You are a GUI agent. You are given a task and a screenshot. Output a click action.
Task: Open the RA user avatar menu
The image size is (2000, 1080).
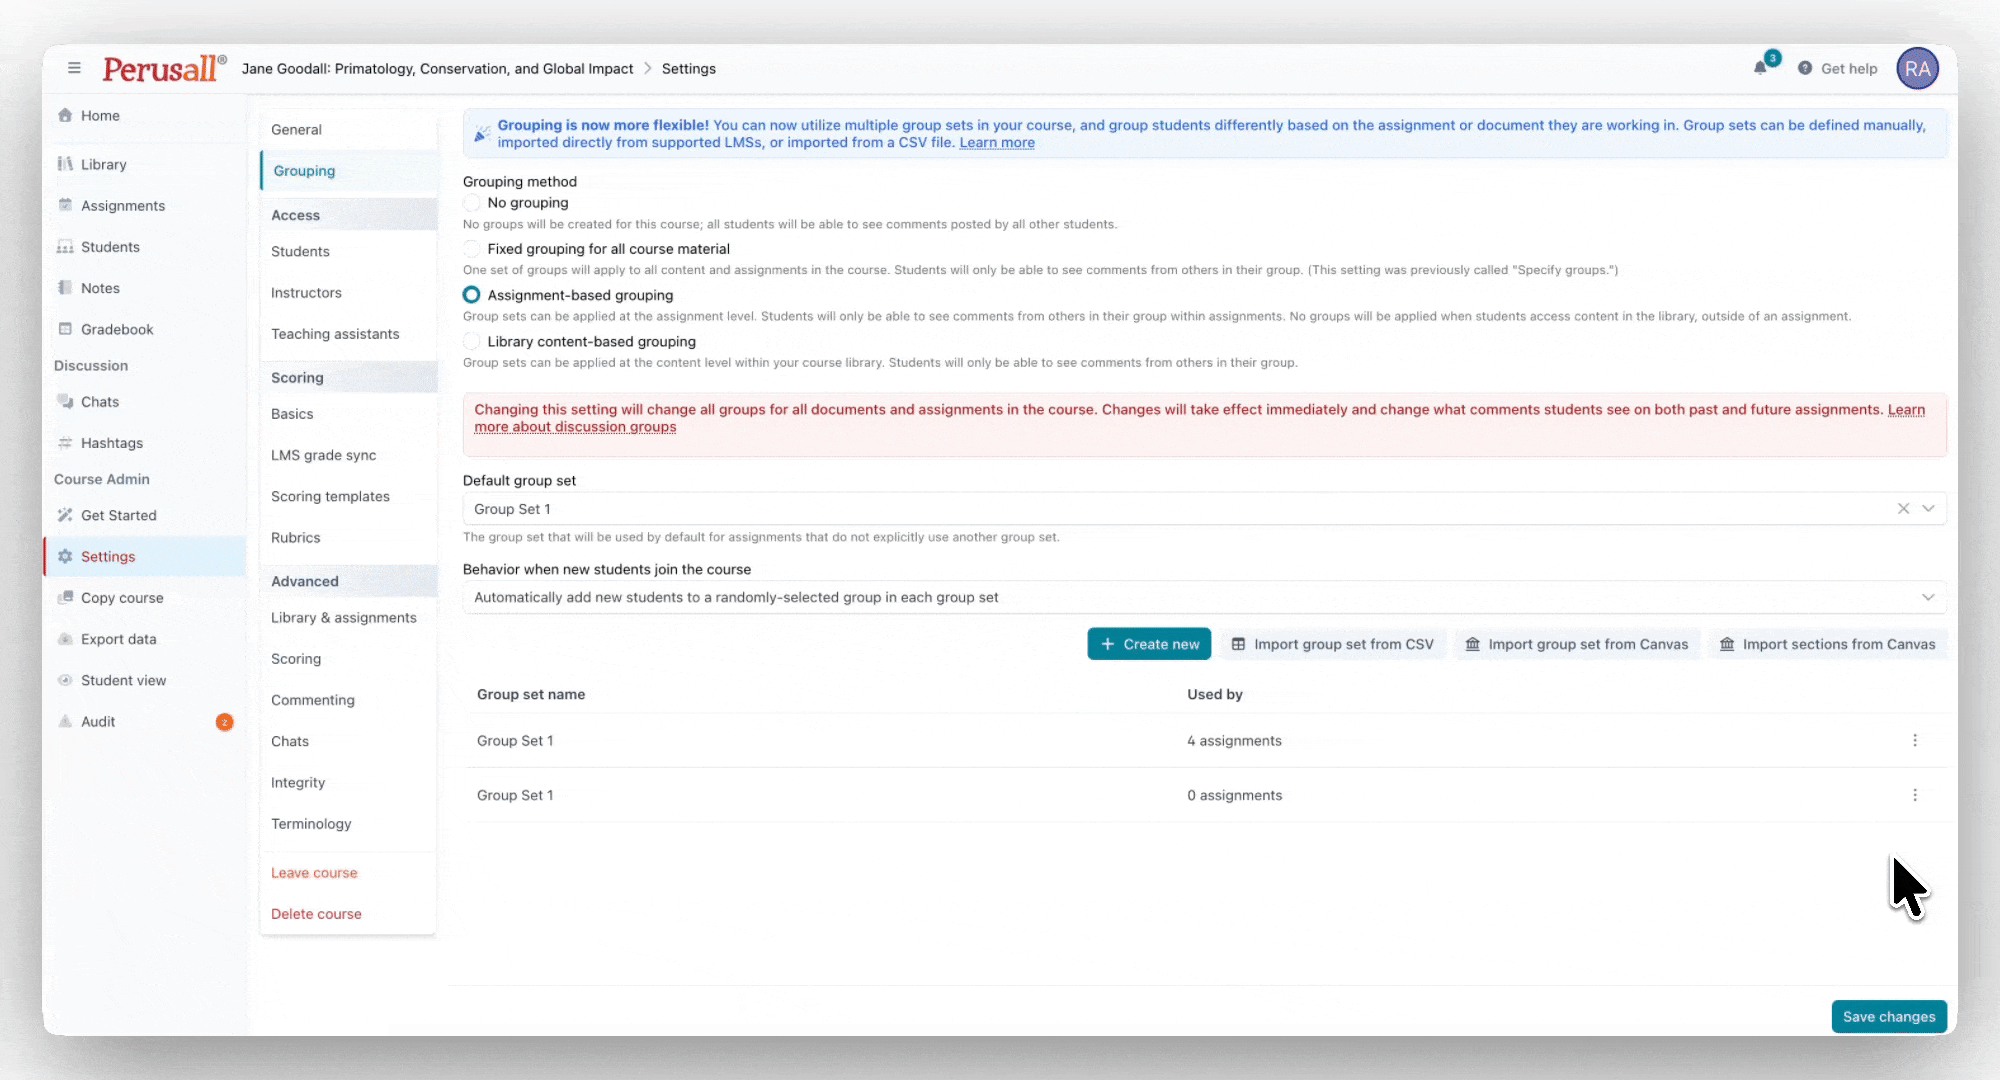tap(1917, 69)
